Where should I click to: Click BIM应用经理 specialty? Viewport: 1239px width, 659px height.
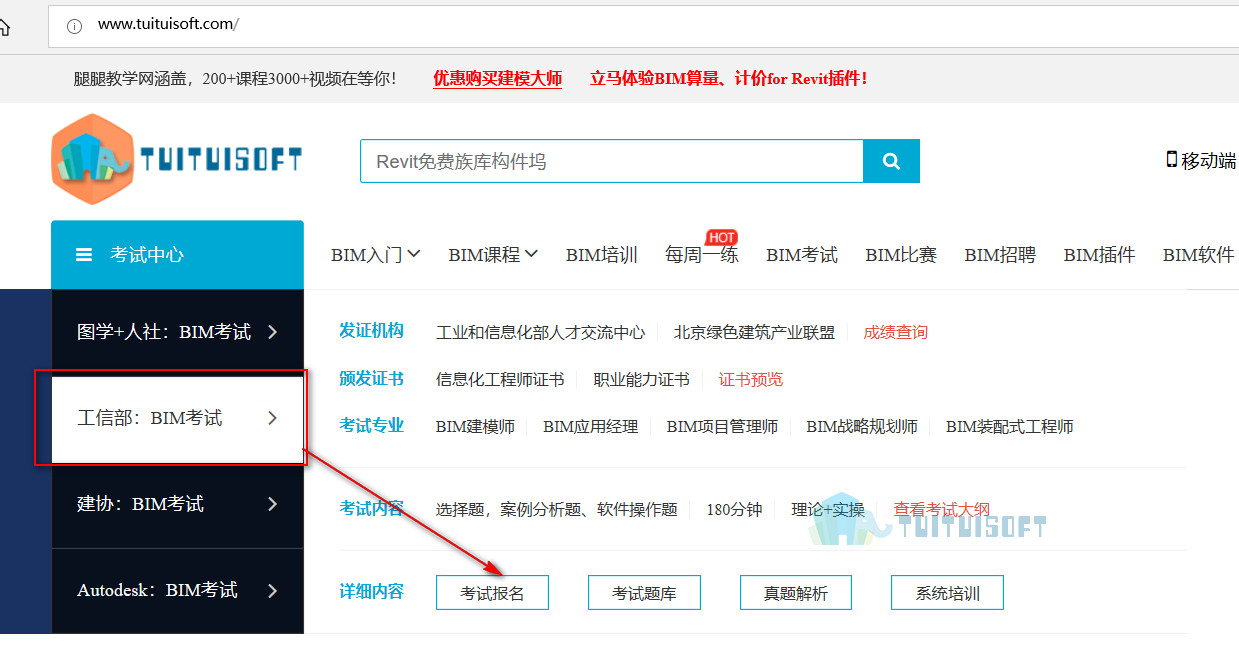(x=591, y=426)
